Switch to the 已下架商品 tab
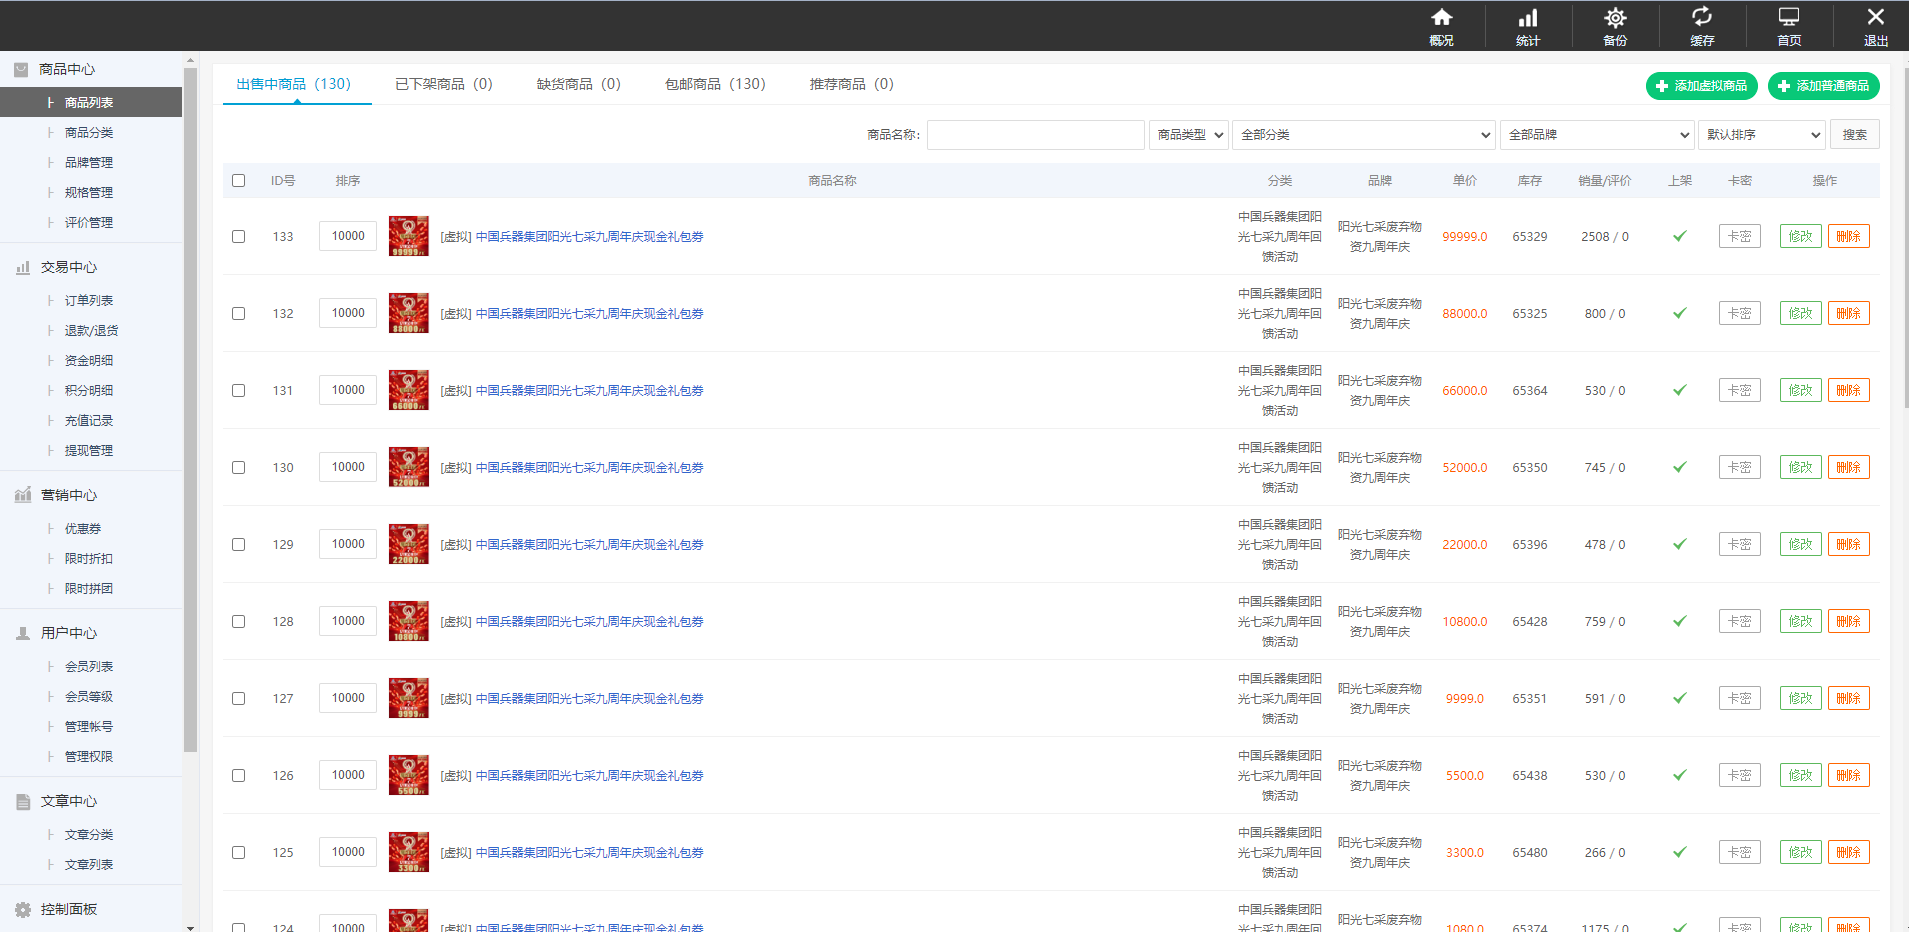This screenshot has width=1909, height=932. 443,84
